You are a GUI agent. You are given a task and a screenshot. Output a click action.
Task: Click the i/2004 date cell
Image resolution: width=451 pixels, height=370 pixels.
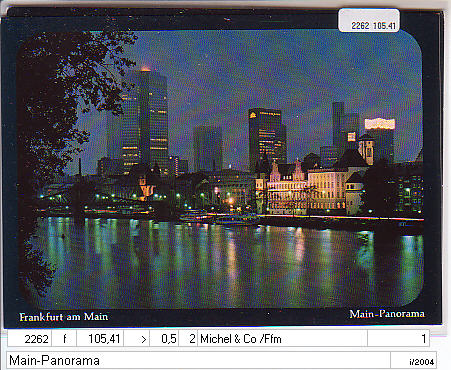pyautogui.click(x=413, y=360)
